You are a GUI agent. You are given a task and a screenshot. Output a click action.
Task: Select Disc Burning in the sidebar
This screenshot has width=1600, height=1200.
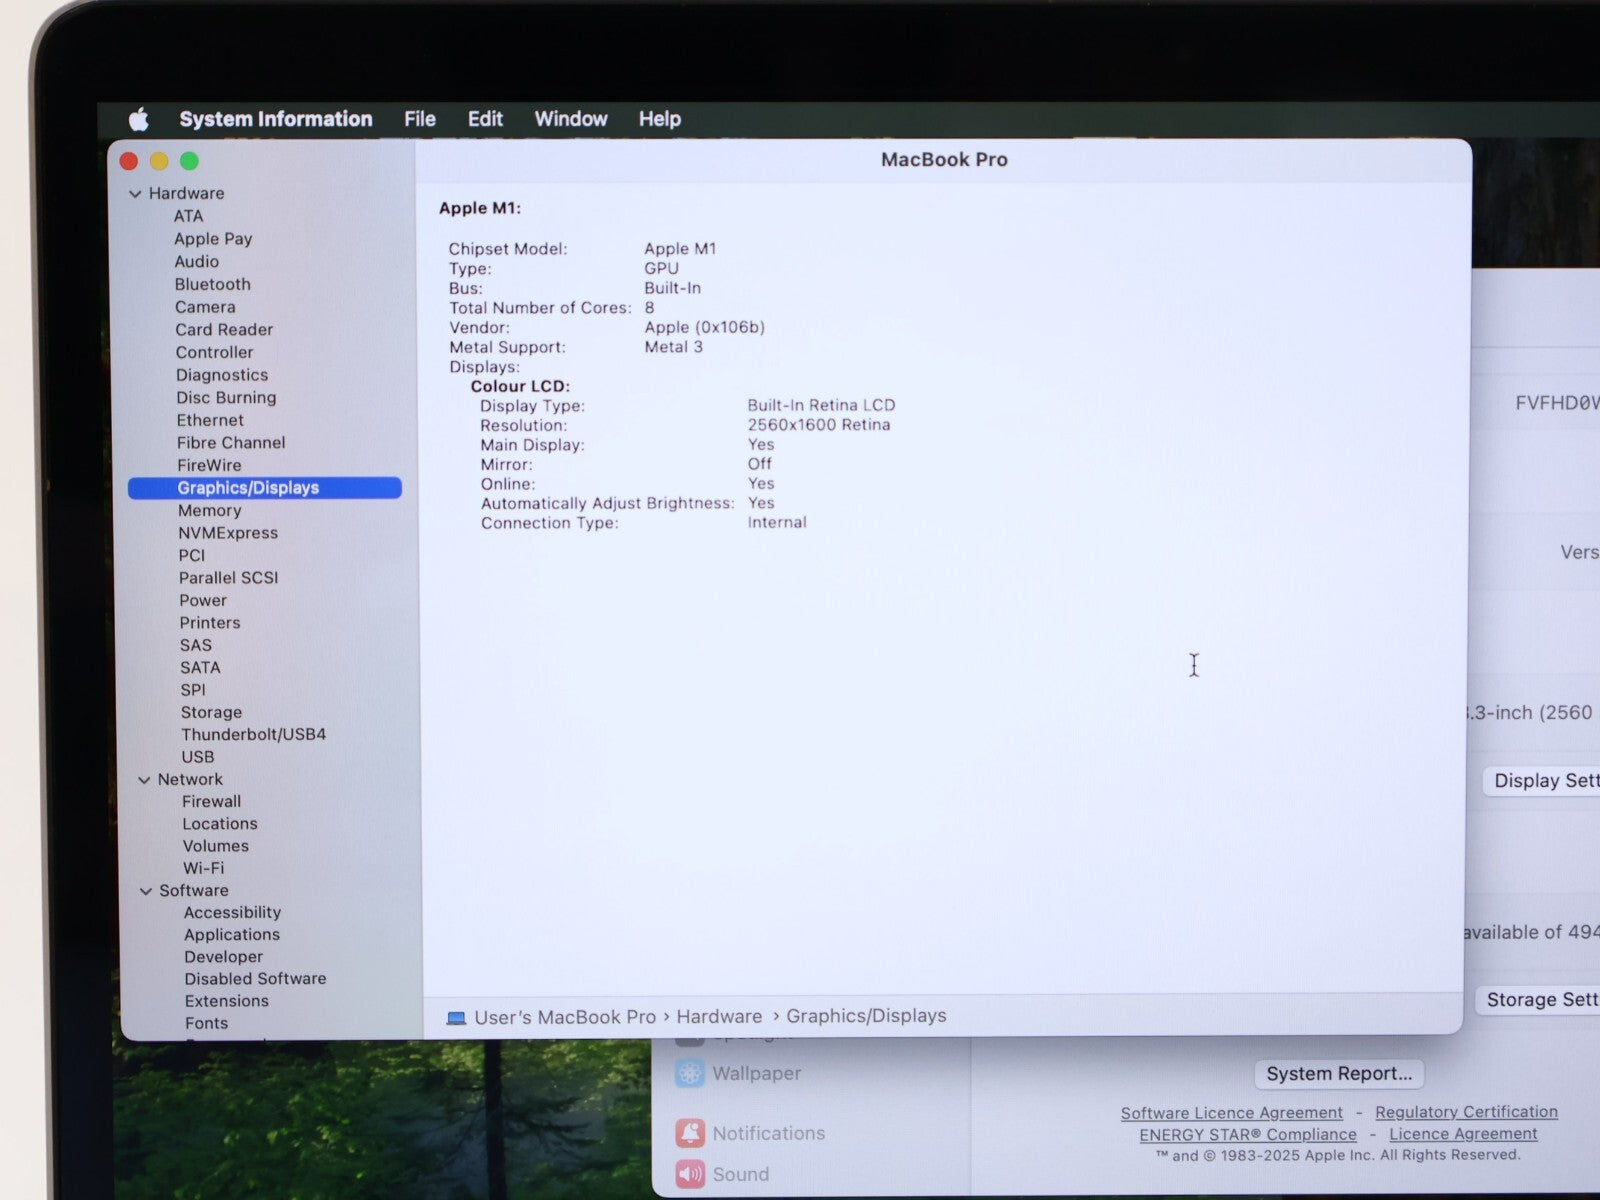pyautogui.click(x=226, y=398)
